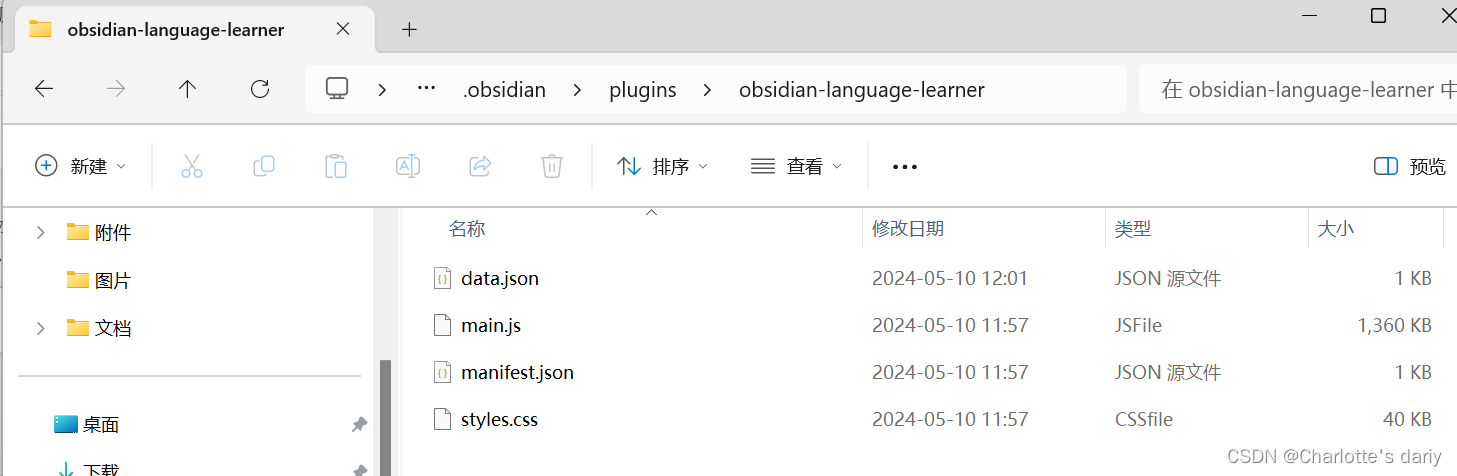The width and height of the screenshot is (1457, 476).
Task: Sort by 大小 column header
Action: [x=1336, y=229]
